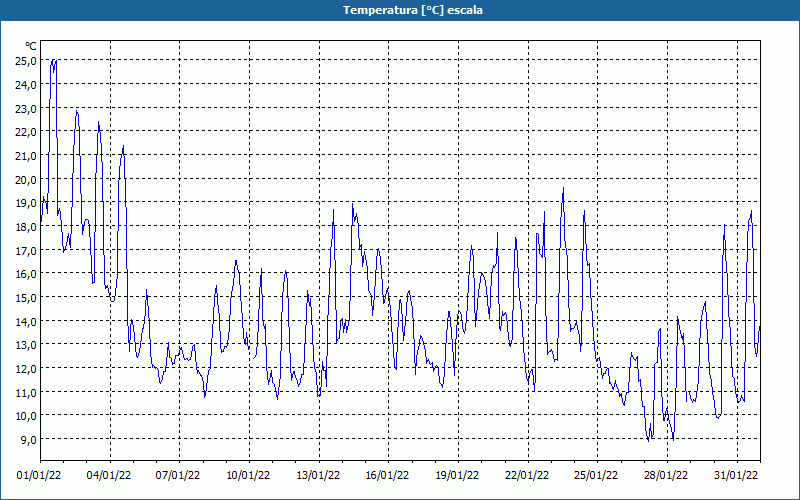Click the 11,0 axis value
800x500 pixels.
pyautogui.click(x=26, y=392)
